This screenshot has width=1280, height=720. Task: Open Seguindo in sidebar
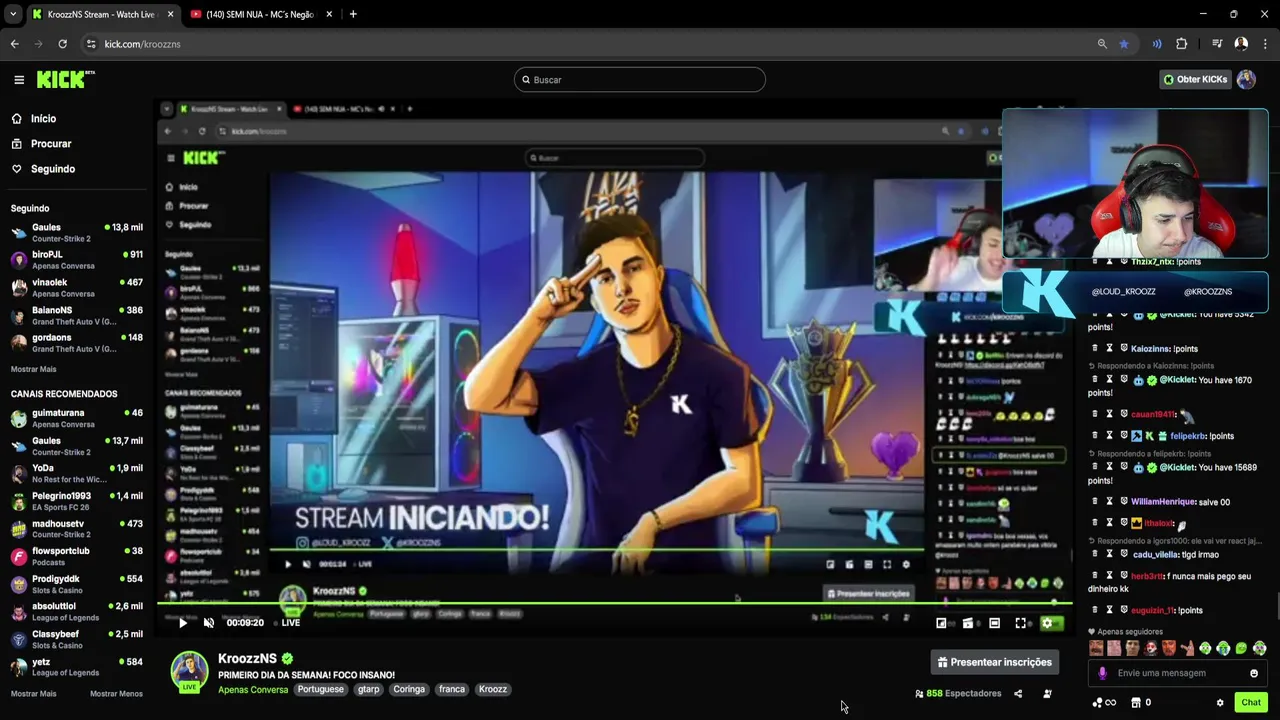[43, 169]
